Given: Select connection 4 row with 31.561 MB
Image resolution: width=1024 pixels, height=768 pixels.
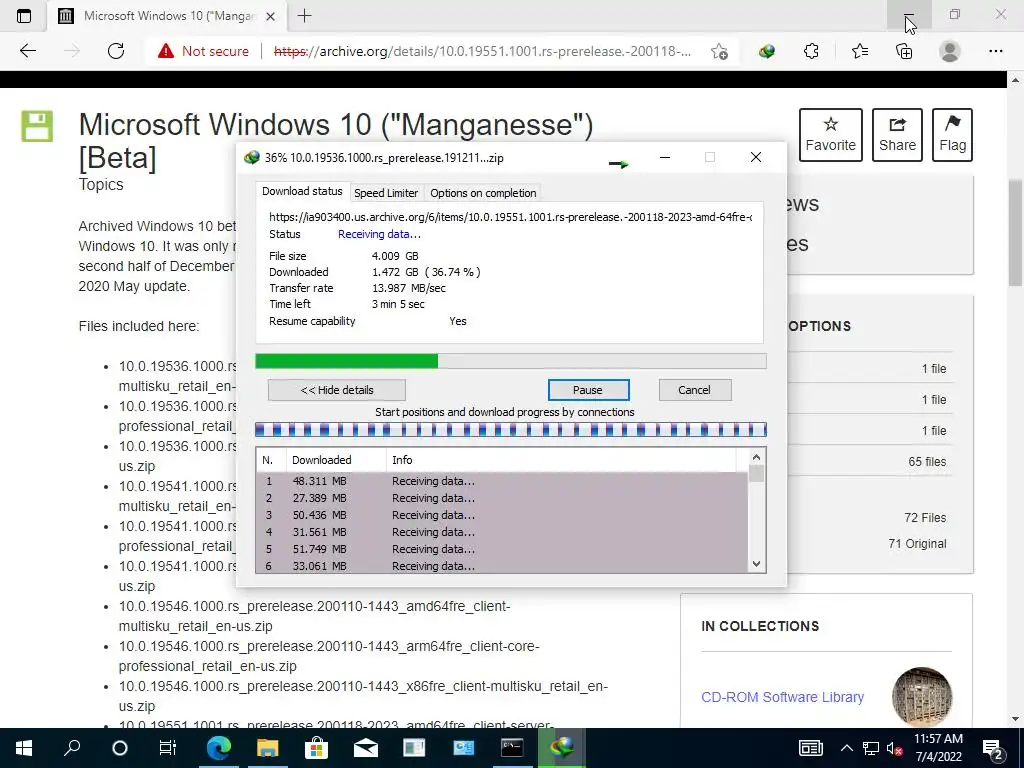Looking at the screenshot, I should pyautogui.click(x=502, y=532).
